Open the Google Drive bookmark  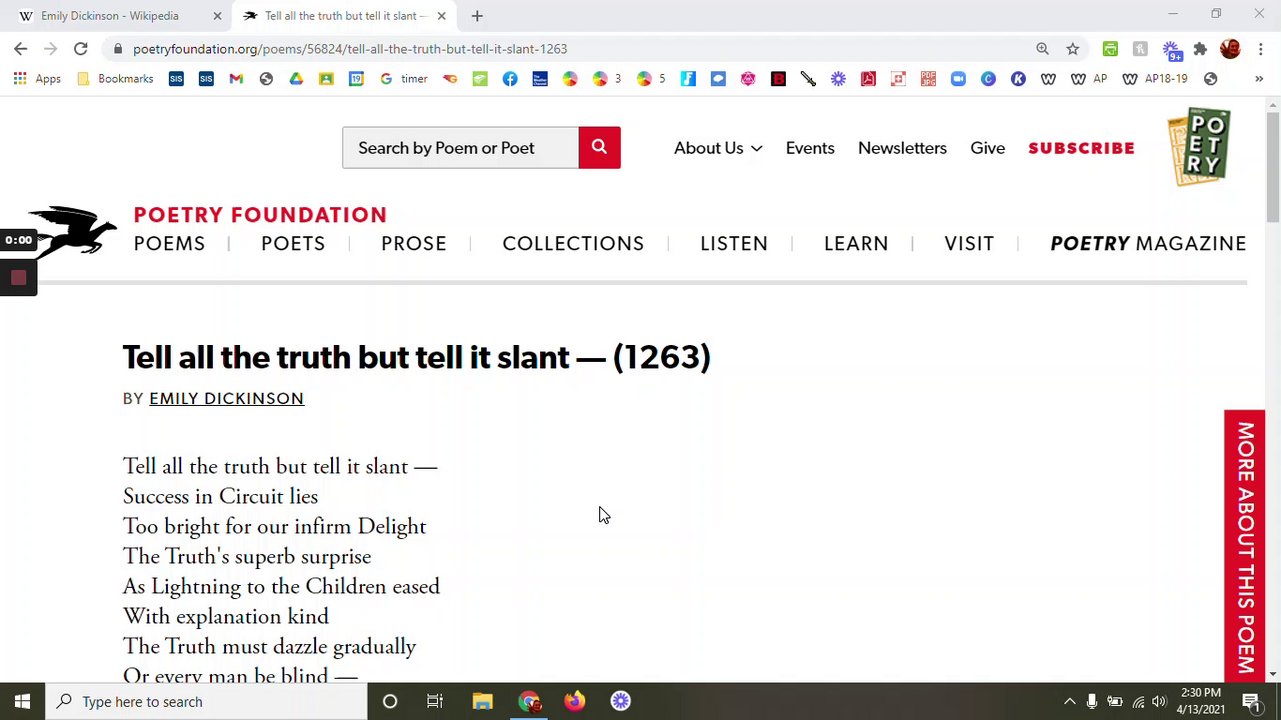296,79
